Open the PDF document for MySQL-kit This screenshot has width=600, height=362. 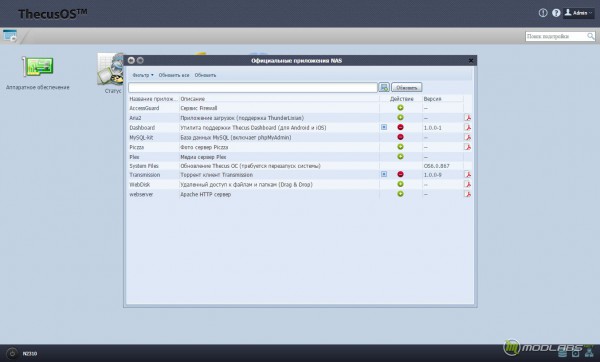[x=467, y=137]
